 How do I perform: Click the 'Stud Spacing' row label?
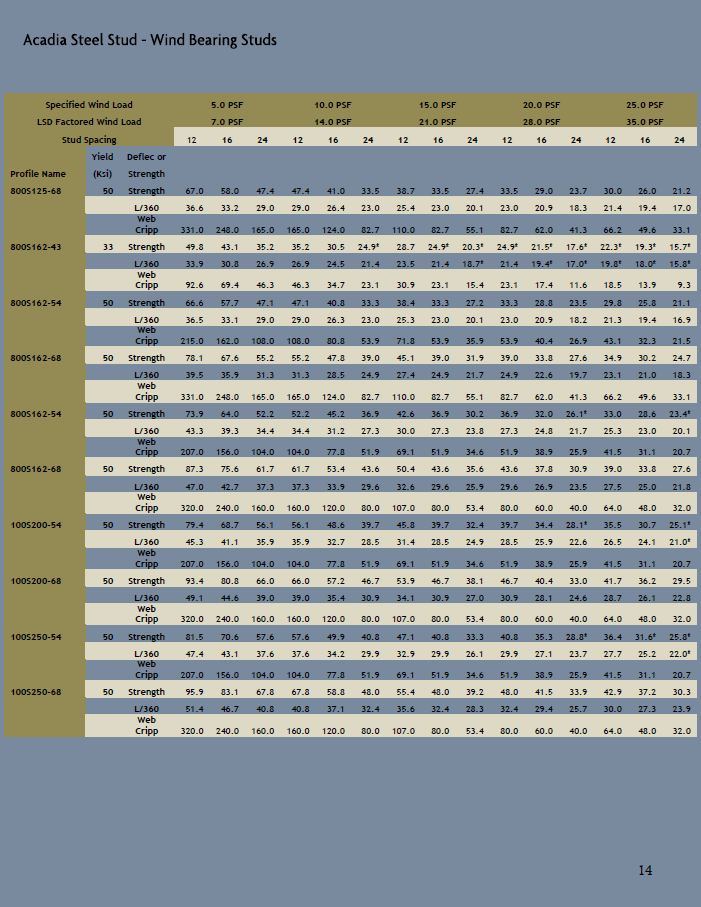[89, 140]
